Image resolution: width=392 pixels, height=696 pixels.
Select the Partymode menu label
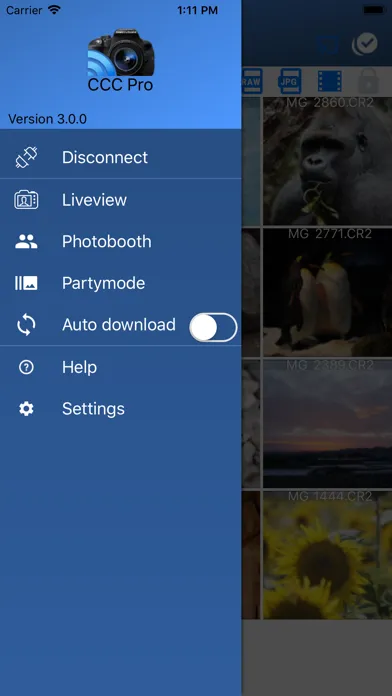103,283
